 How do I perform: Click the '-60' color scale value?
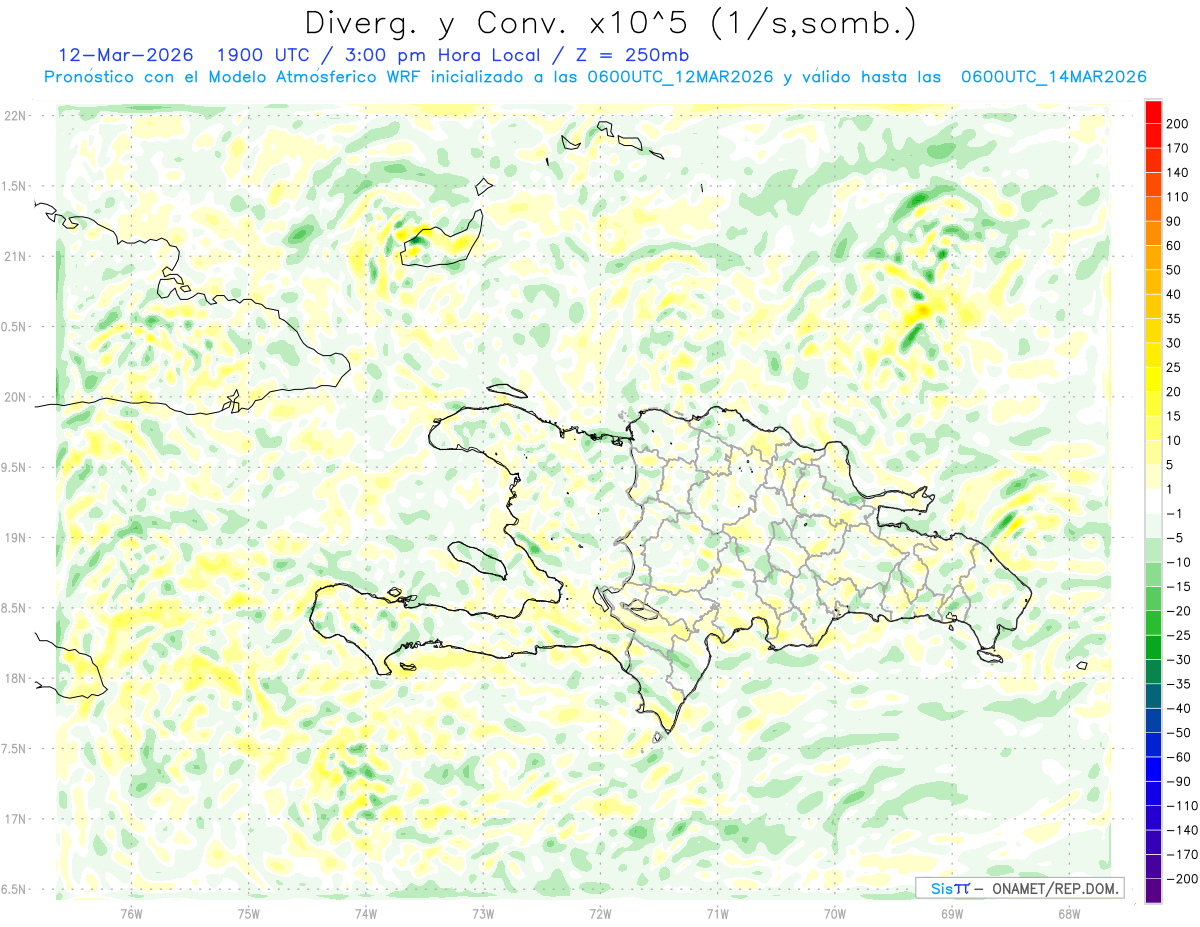tap(1179, 757)
